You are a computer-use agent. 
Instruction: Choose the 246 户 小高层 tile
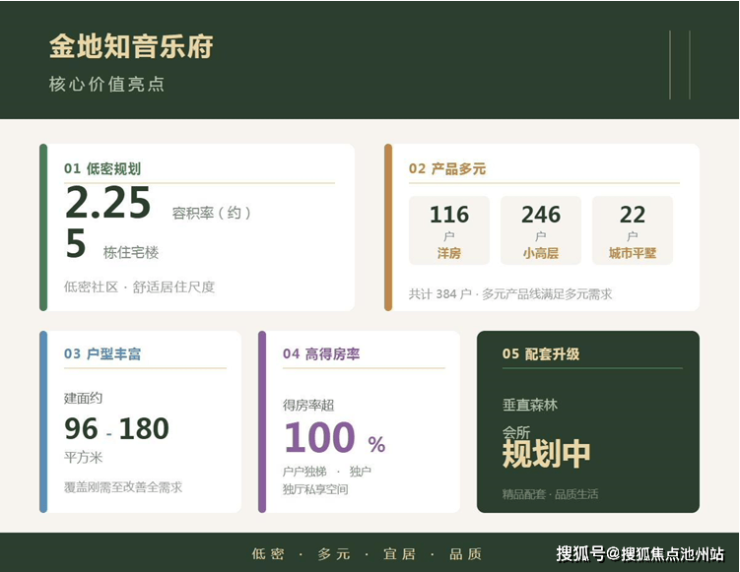[x=541, y=230]
